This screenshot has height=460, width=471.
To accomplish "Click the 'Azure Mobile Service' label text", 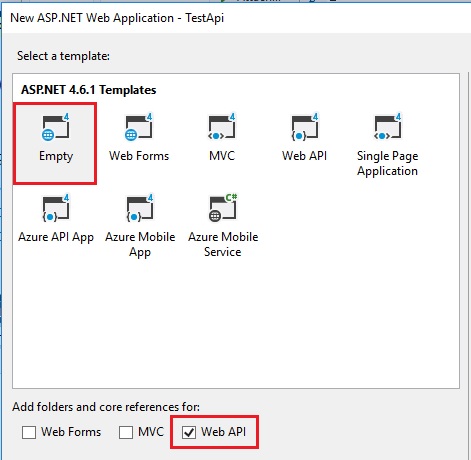I will tap(223, 244).
